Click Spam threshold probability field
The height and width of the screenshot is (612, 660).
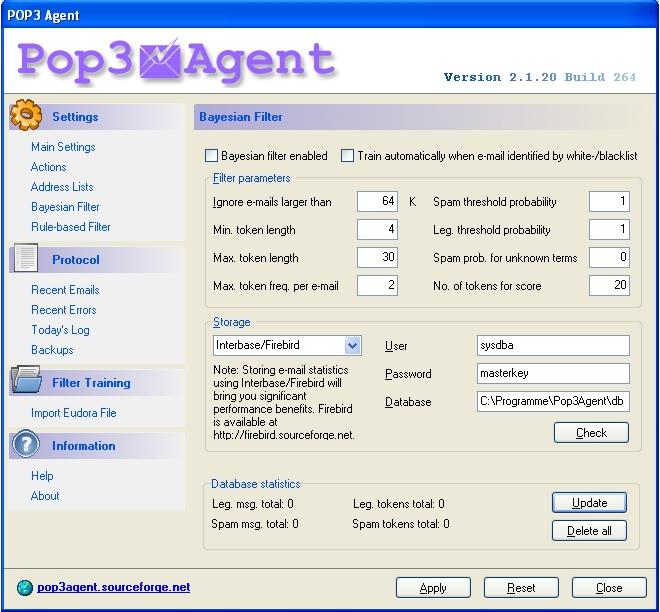point(609,202)
